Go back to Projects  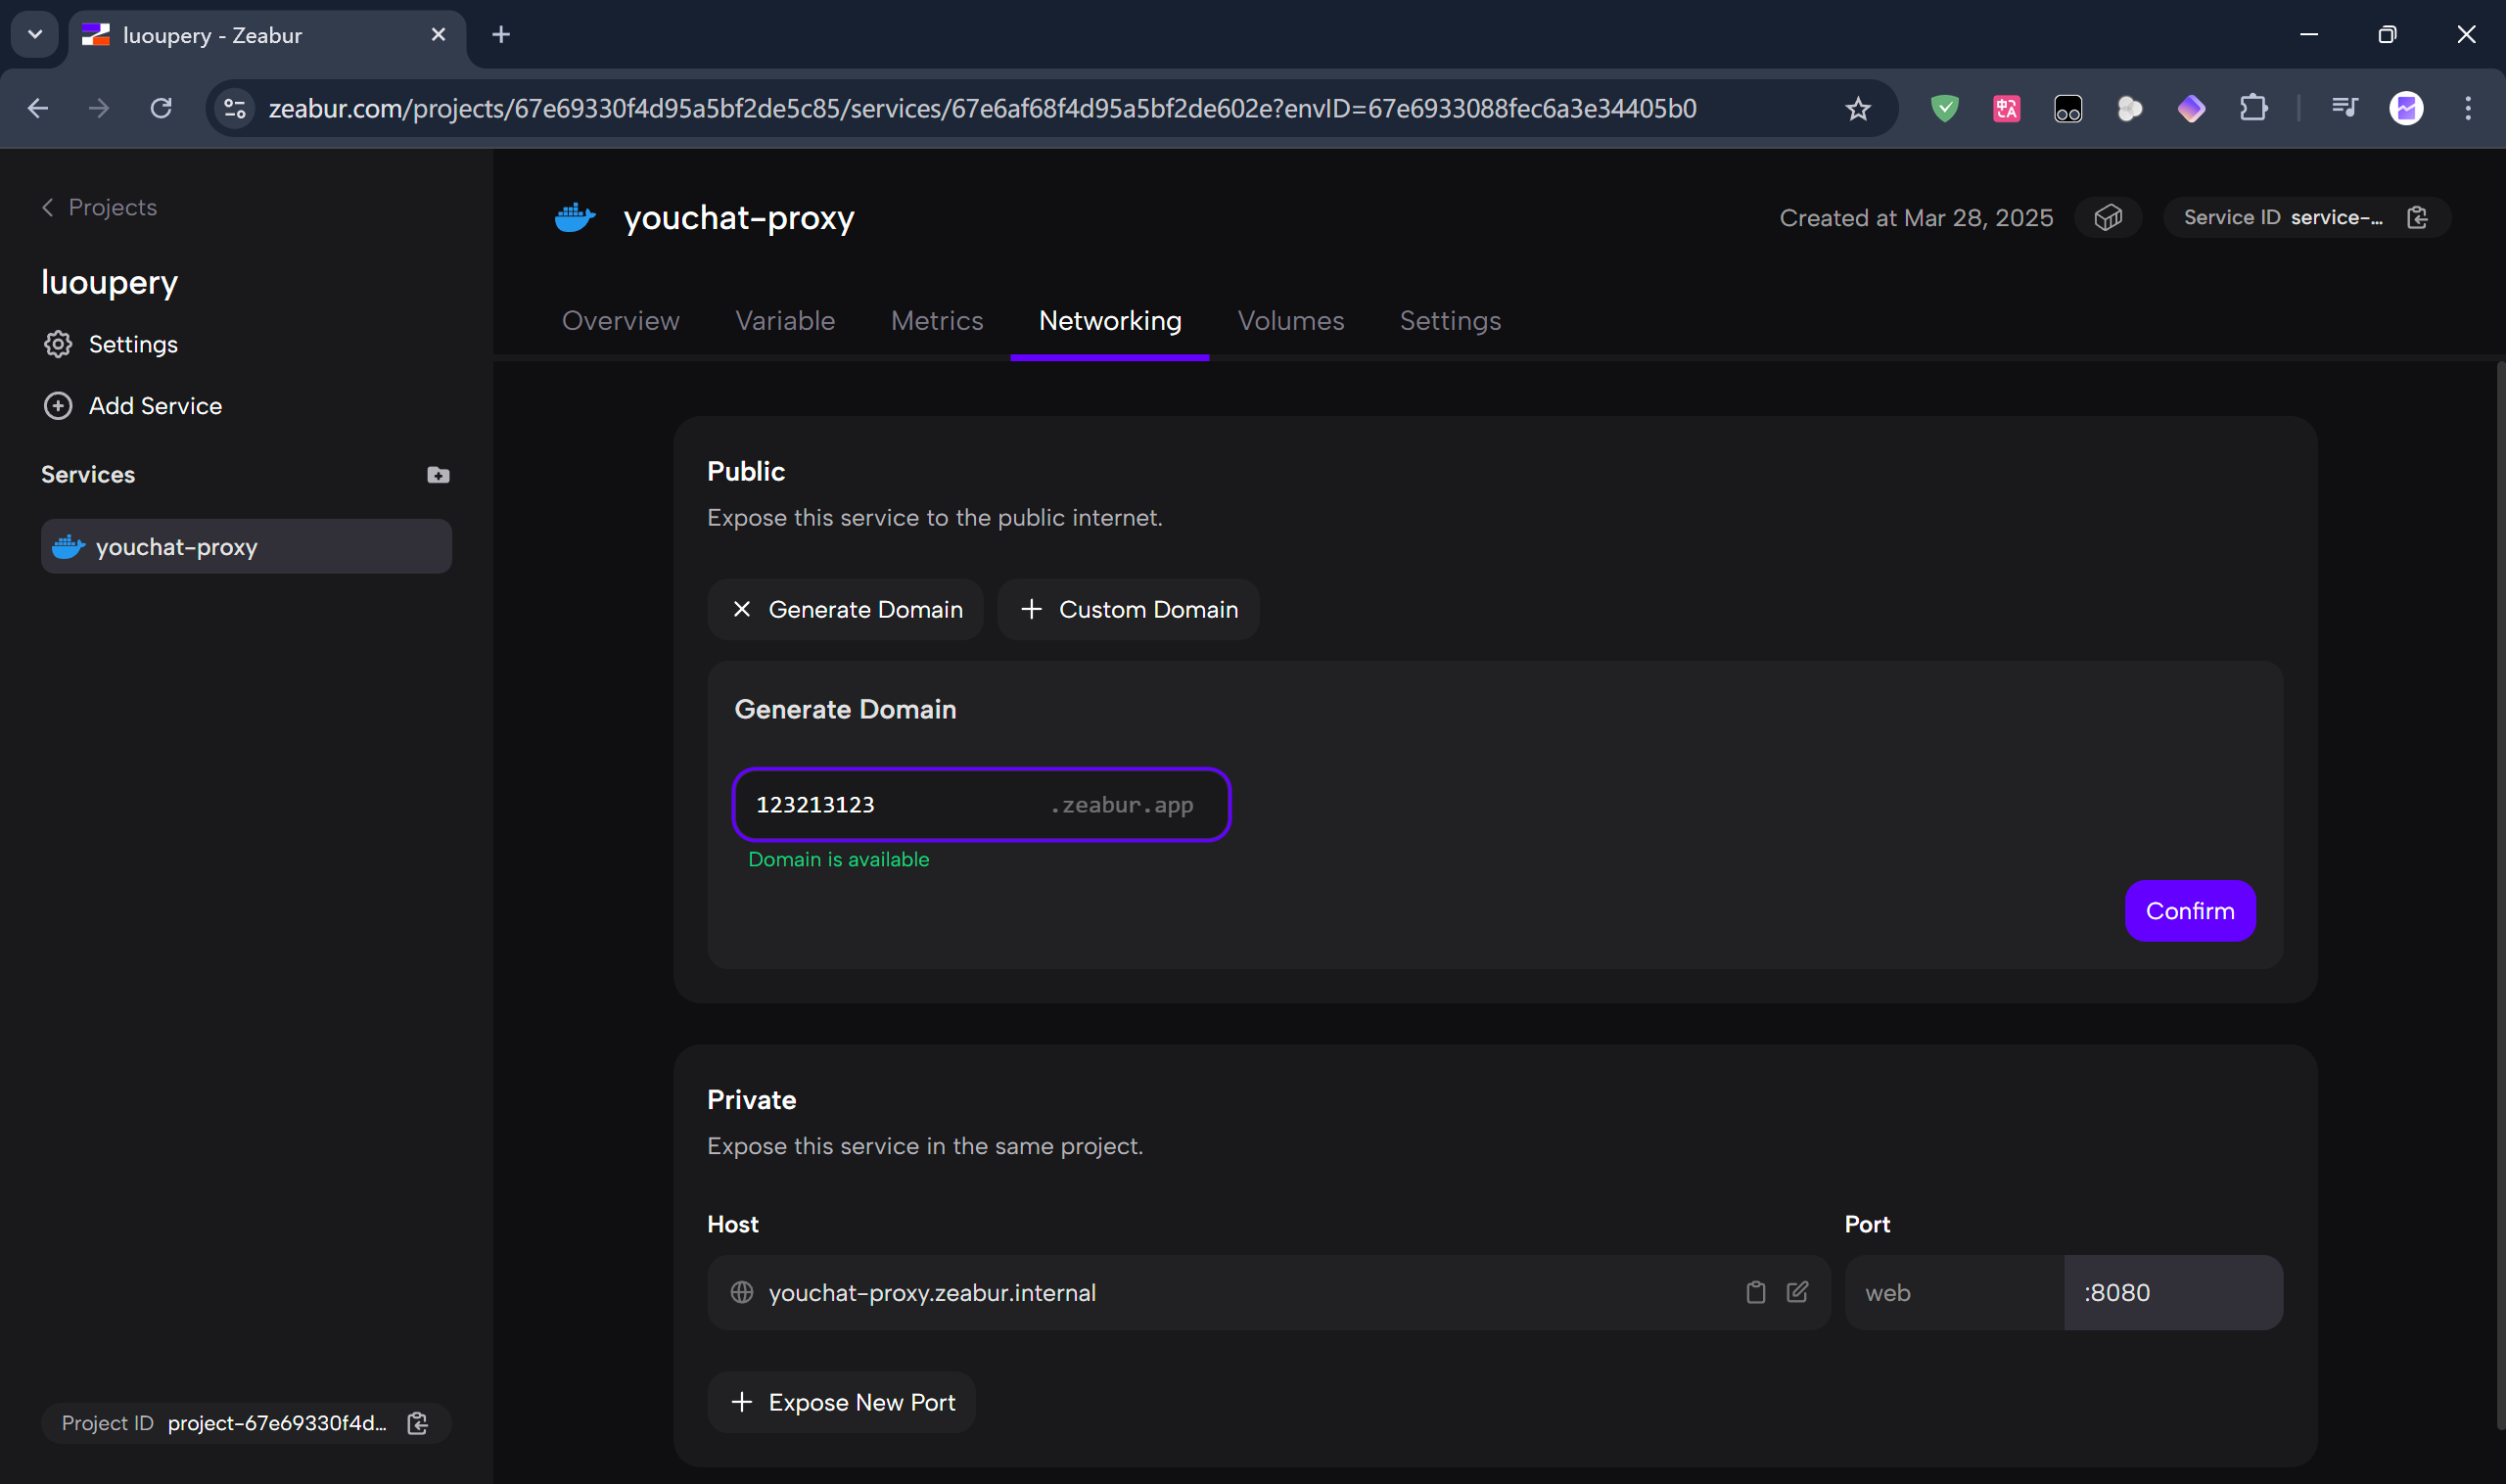click(100, 207)
